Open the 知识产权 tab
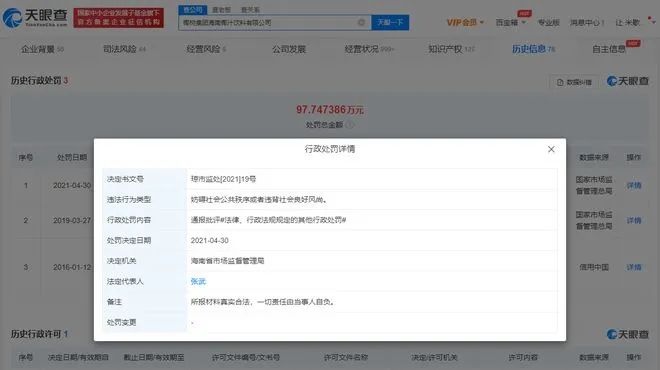 [451, 49]
